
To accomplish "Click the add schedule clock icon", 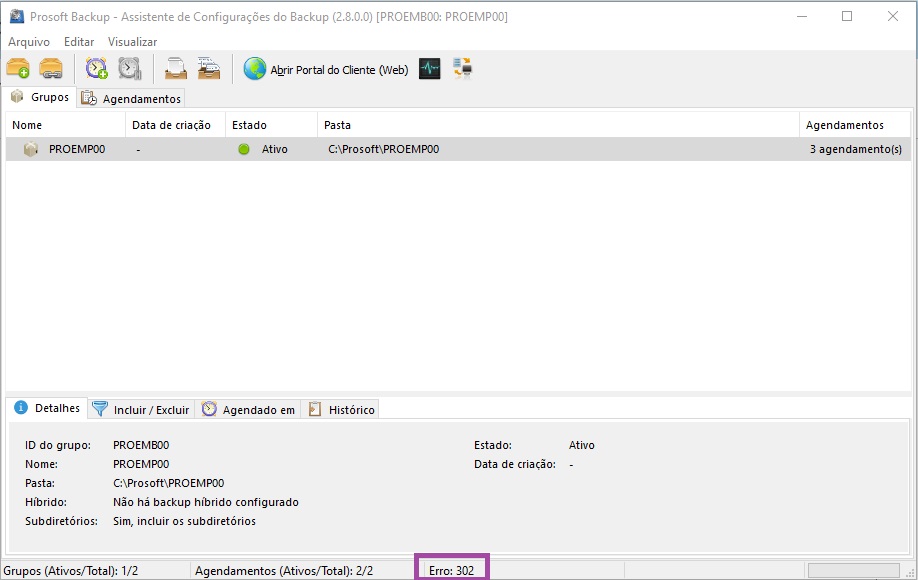I will point(97,68).
